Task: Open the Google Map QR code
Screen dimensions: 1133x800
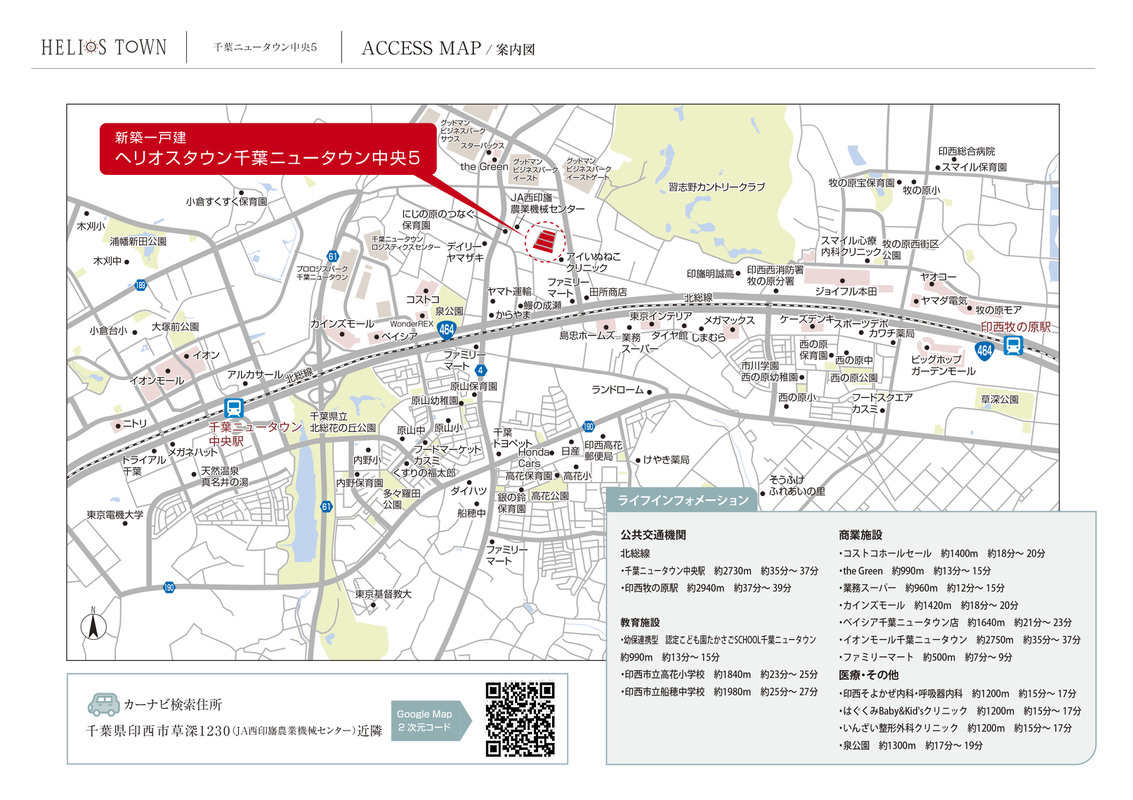Action: coord(519,718)
